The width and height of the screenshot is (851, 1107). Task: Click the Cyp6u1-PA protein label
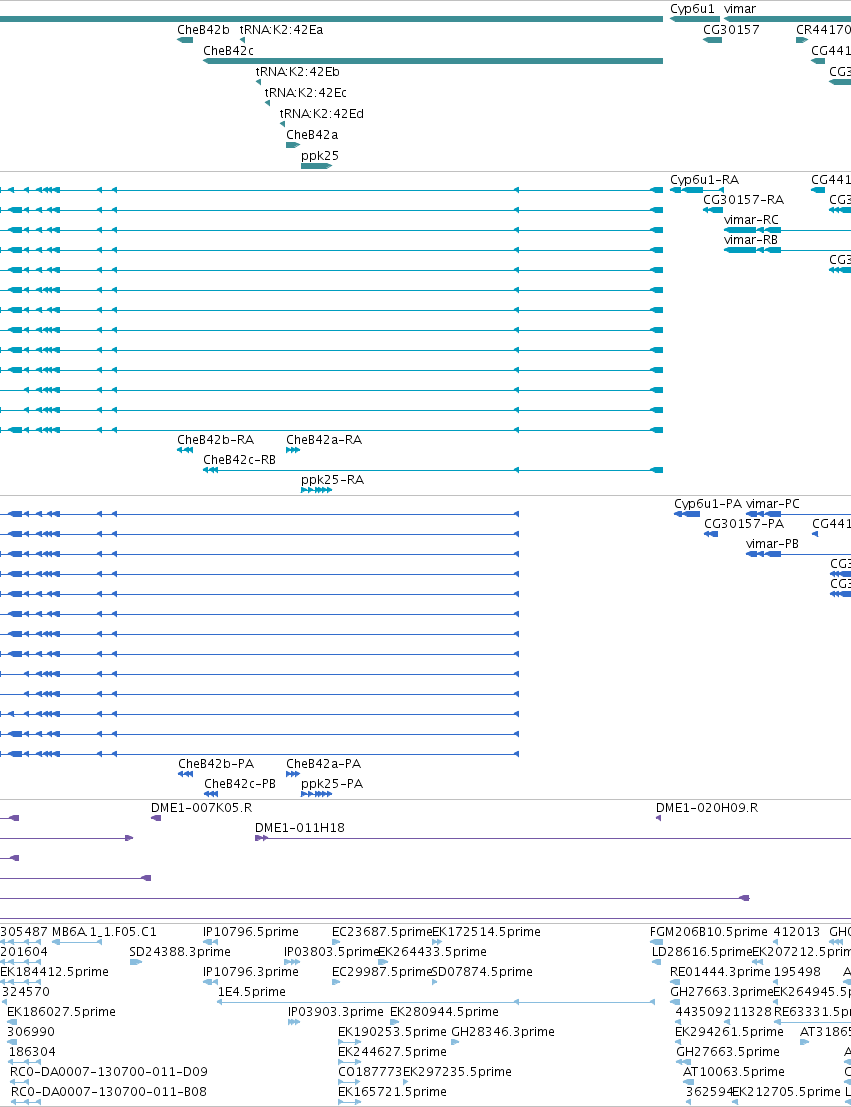click(x=708, y=504)
